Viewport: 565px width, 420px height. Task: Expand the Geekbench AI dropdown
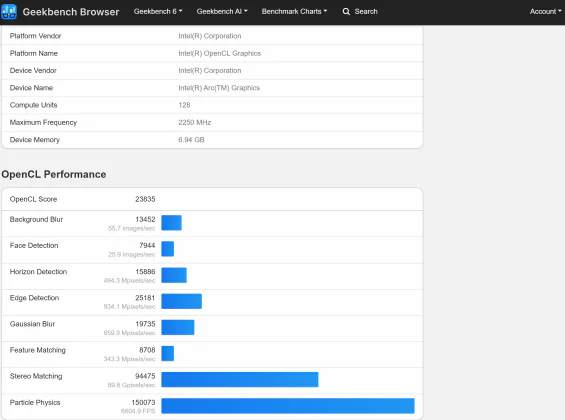(222, 12)
